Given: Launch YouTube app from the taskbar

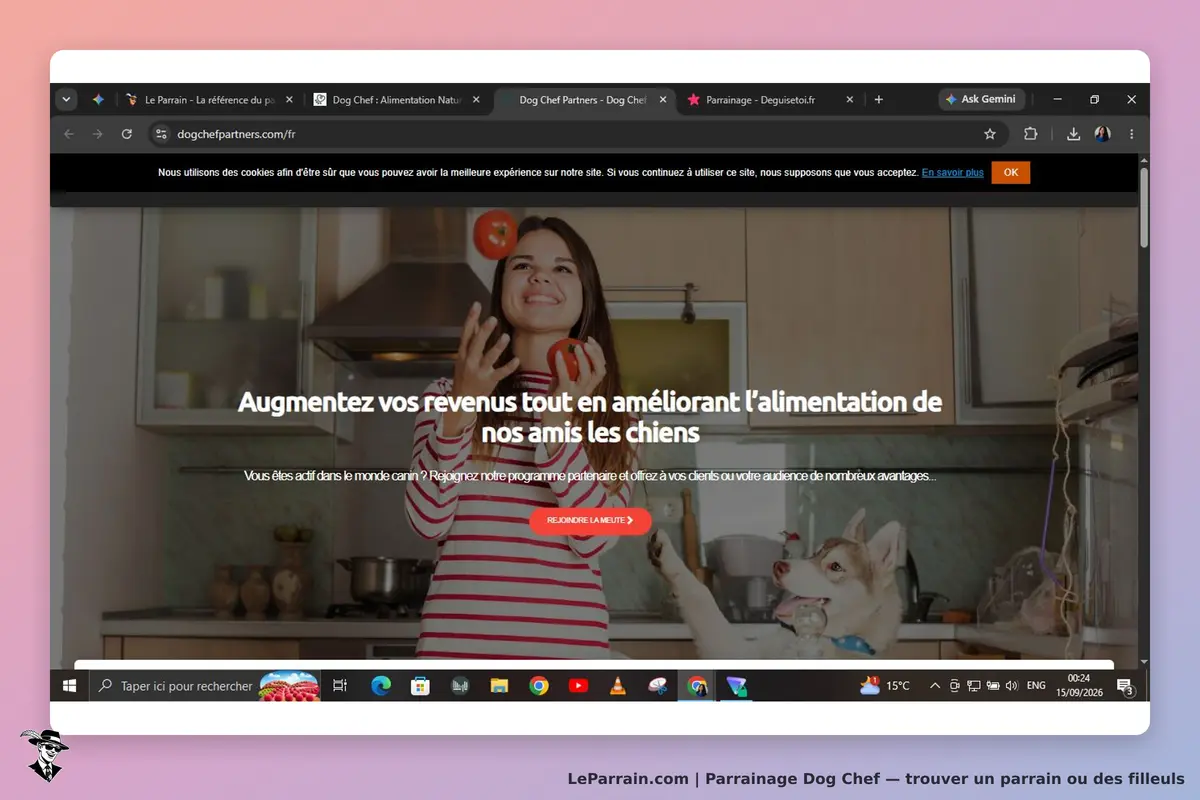Looking at the screenshot, I should coord(578,686).
